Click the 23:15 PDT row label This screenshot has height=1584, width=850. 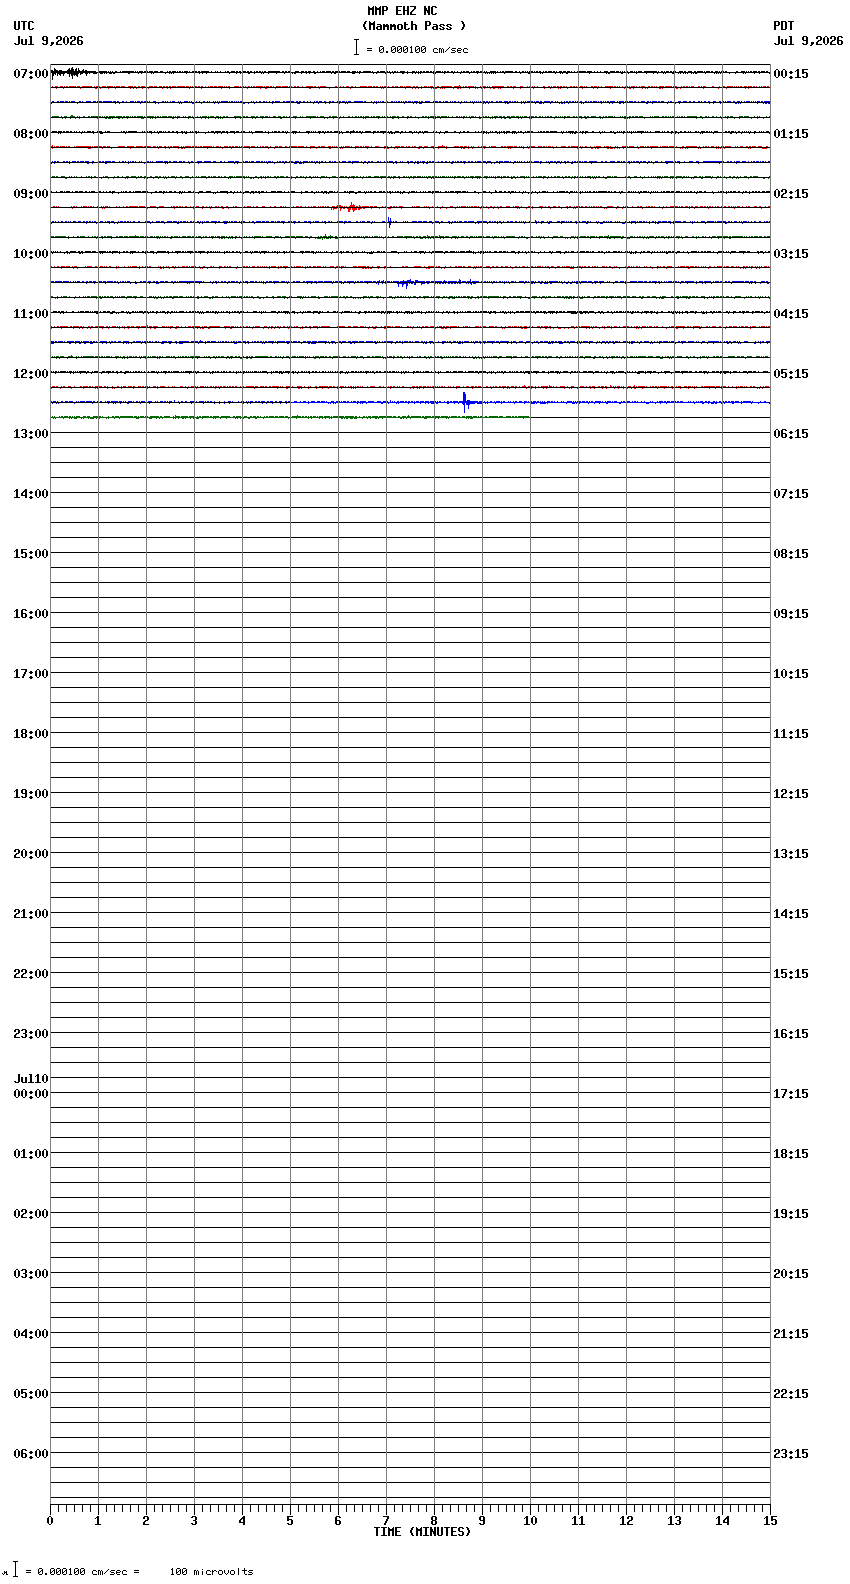pyautogui.click(x=791, y=1454)
